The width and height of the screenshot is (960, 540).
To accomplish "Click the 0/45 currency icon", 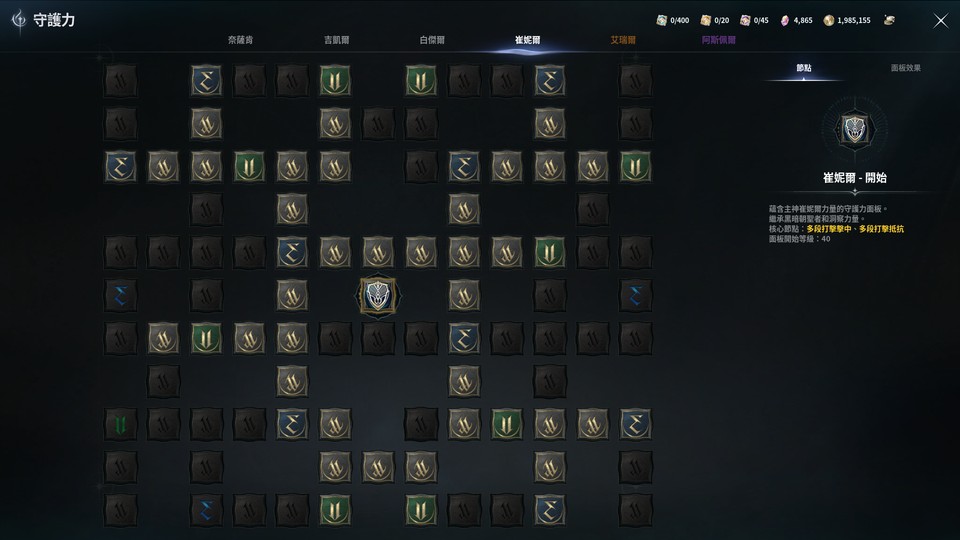I will [x=744, y=20].
